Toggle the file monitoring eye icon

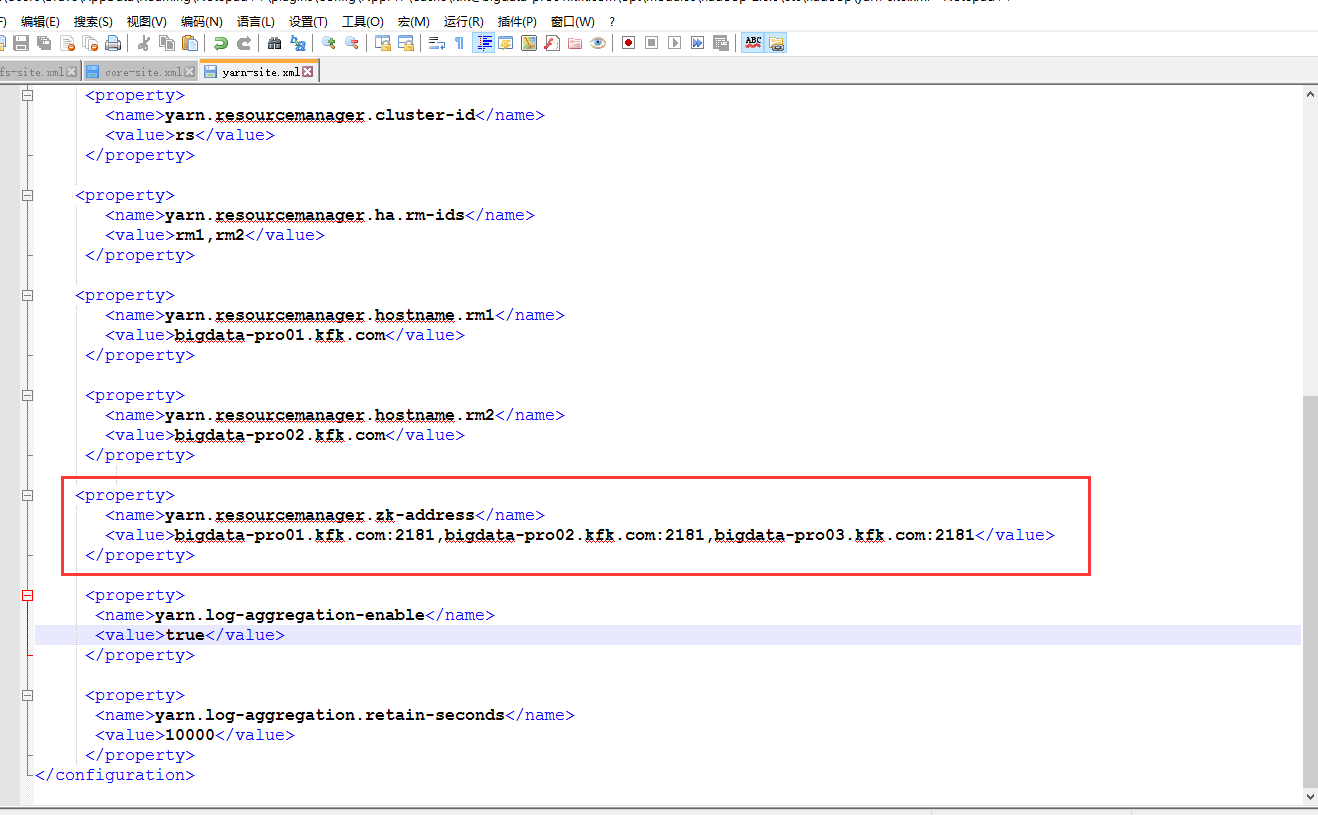[x=597, y=43]
